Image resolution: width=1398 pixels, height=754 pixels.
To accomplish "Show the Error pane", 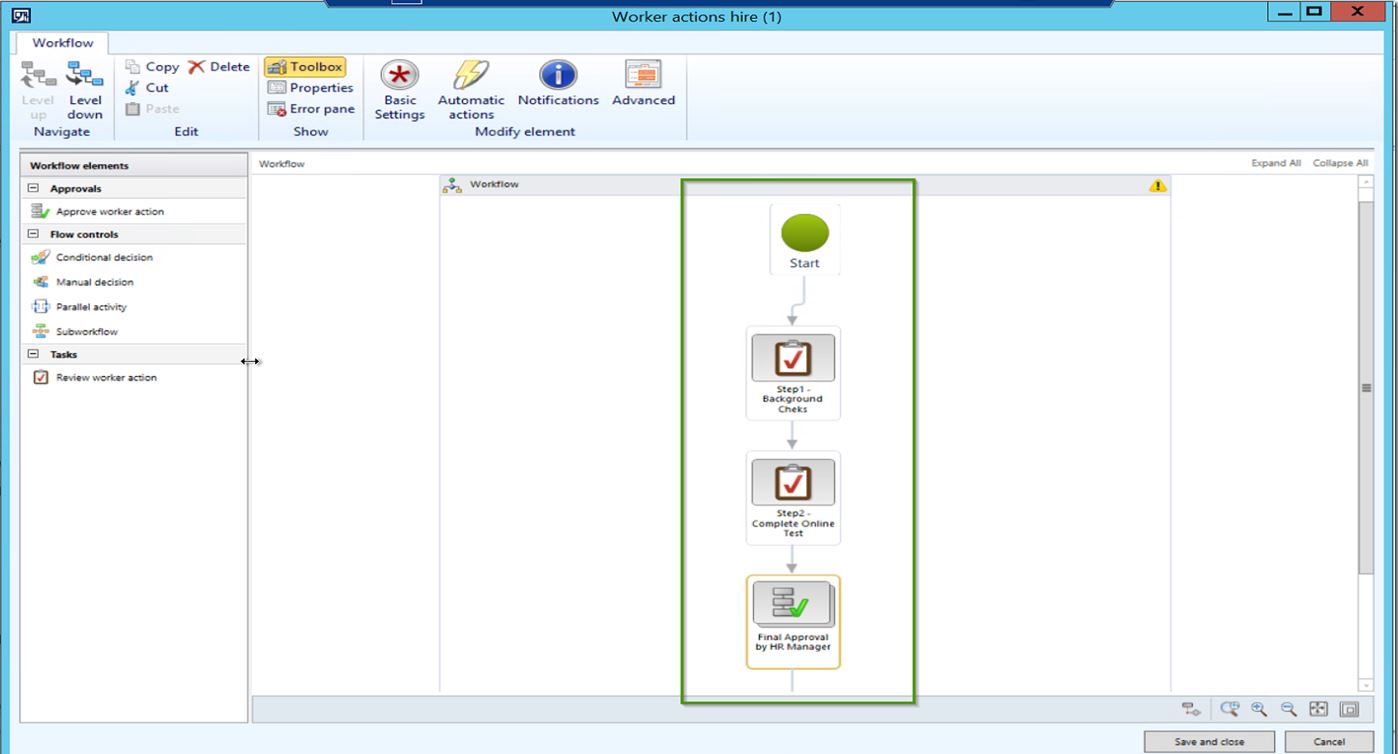I will [311, 108].
